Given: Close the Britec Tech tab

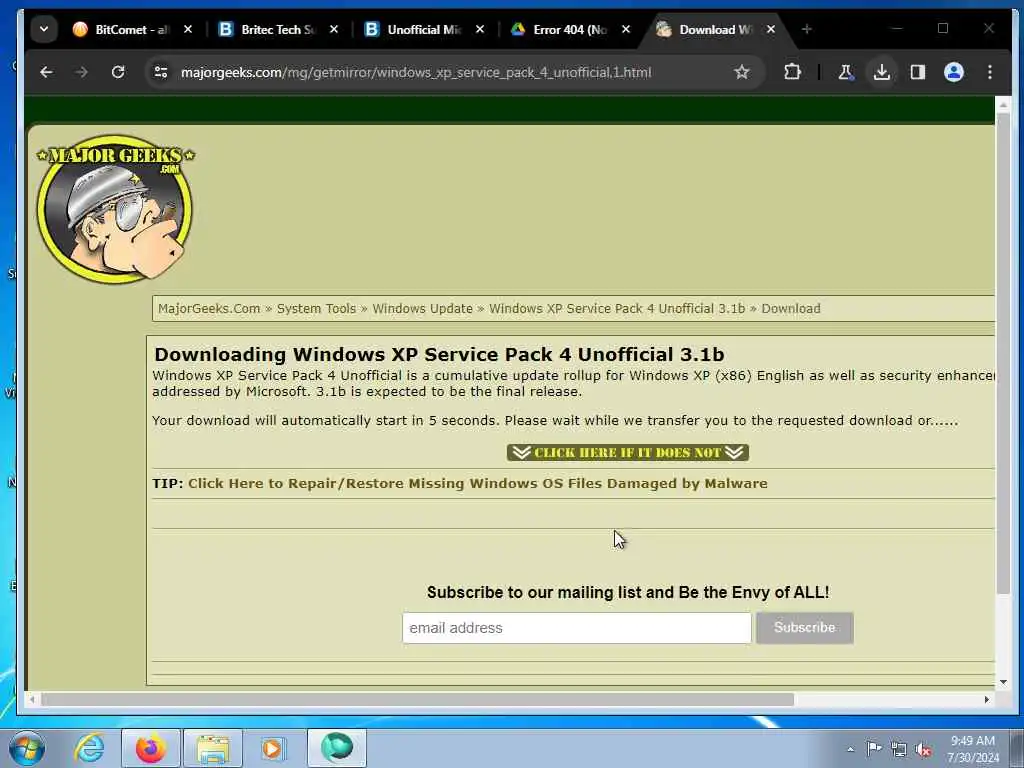Looking at the screenshot, I should coord(334,29).
